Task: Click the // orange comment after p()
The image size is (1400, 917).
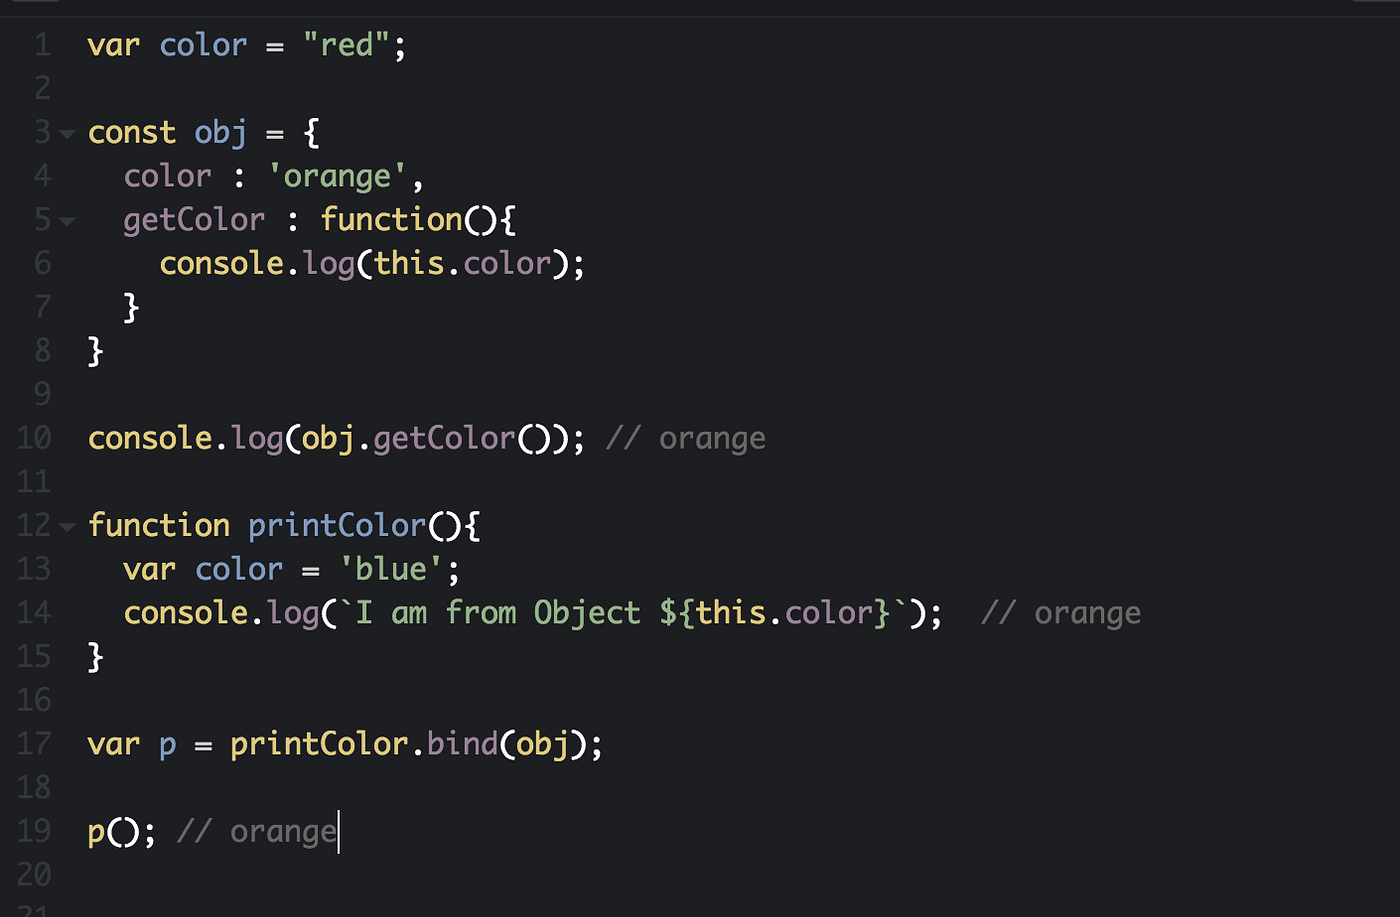Action: click(x=255, y=830)
